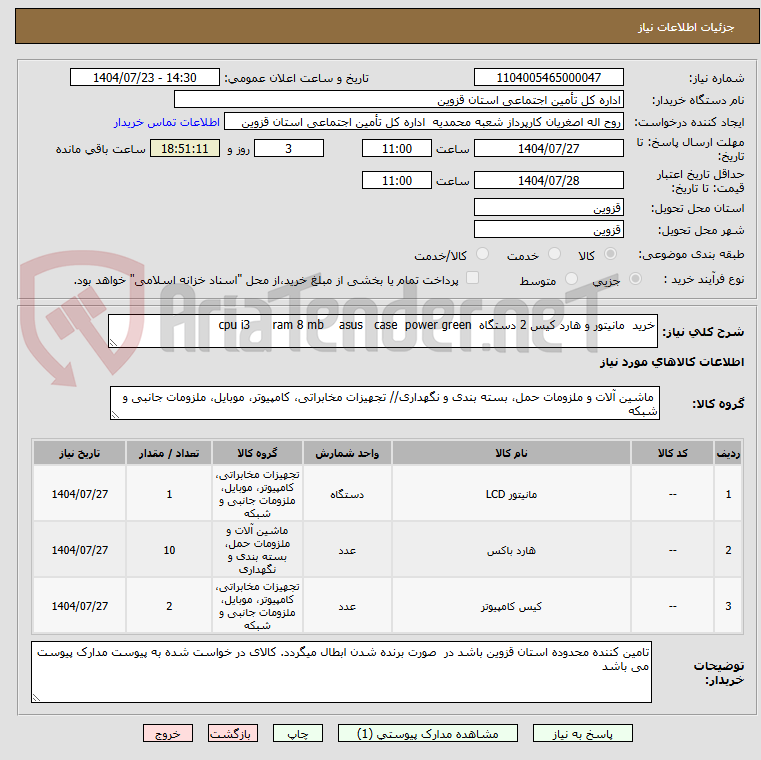Click the buyer organization name field
This screenshot has width=761, height=760.
[398, 100]
